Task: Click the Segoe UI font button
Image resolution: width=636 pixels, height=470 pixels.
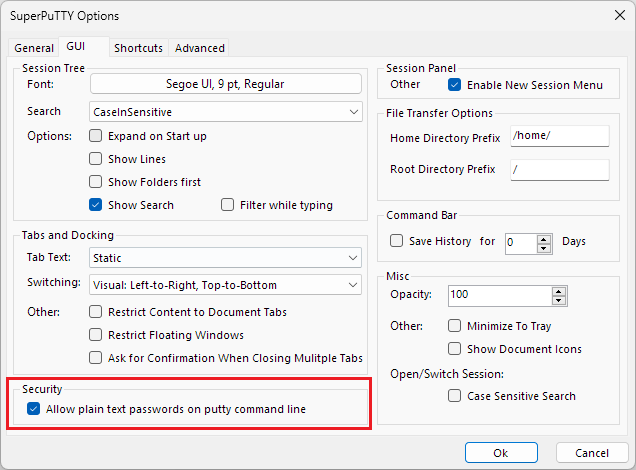Action: [226, 84]
